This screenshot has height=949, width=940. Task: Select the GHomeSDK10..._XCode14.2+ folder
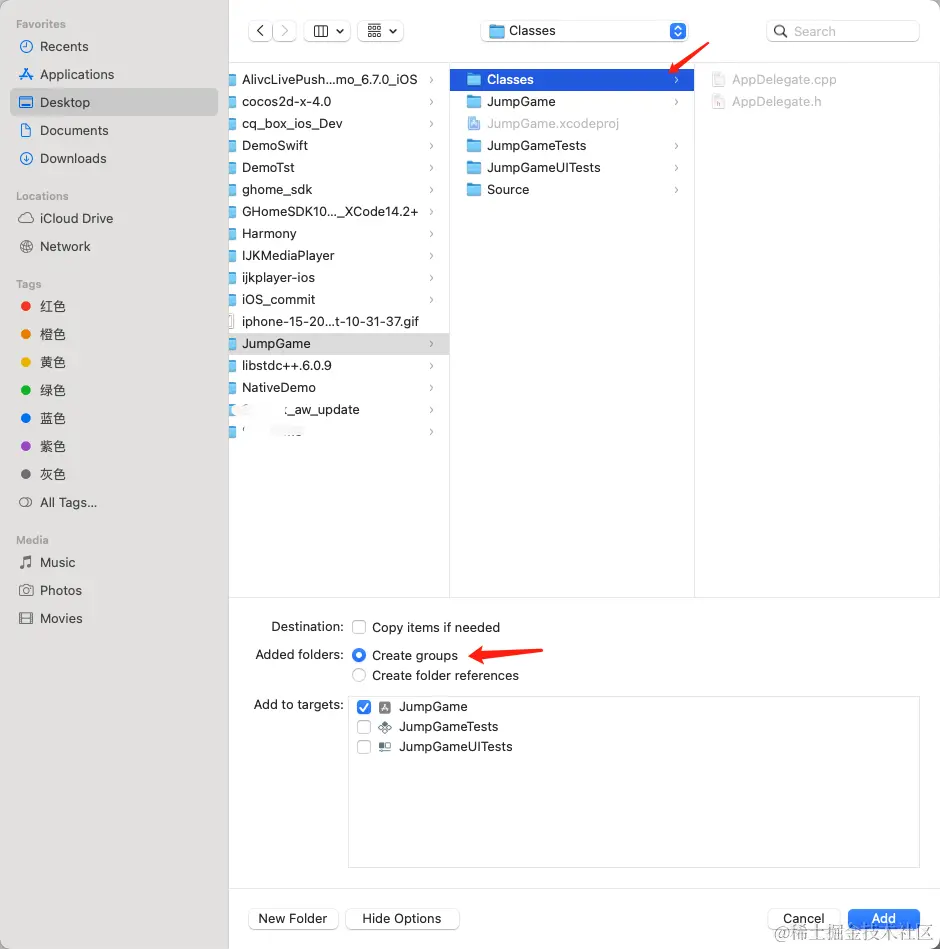339,212
